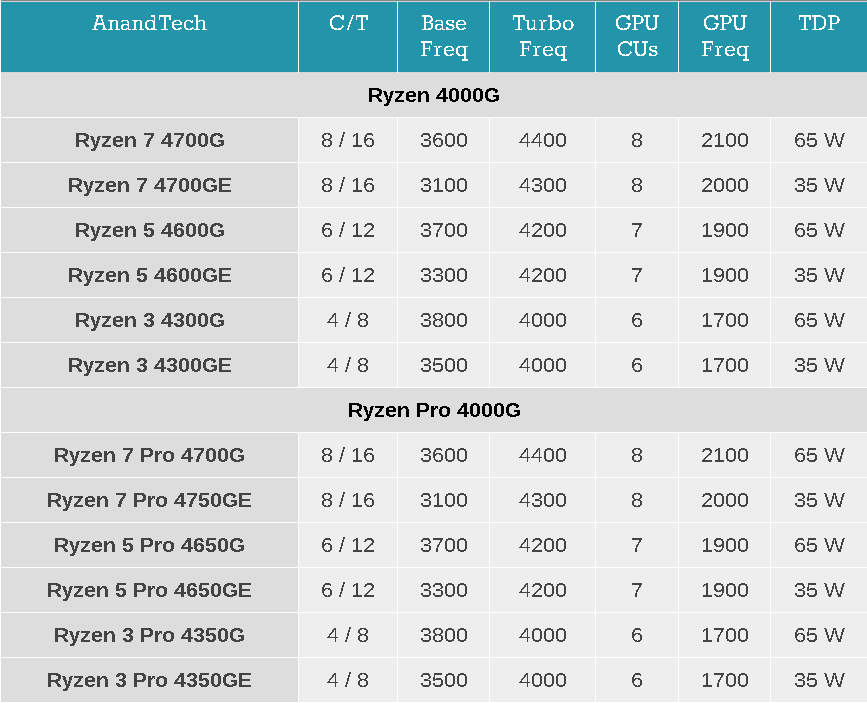Click the Ryzen 5 4600GE row name
Screen dimensions: 867x703
pos(149,275)
